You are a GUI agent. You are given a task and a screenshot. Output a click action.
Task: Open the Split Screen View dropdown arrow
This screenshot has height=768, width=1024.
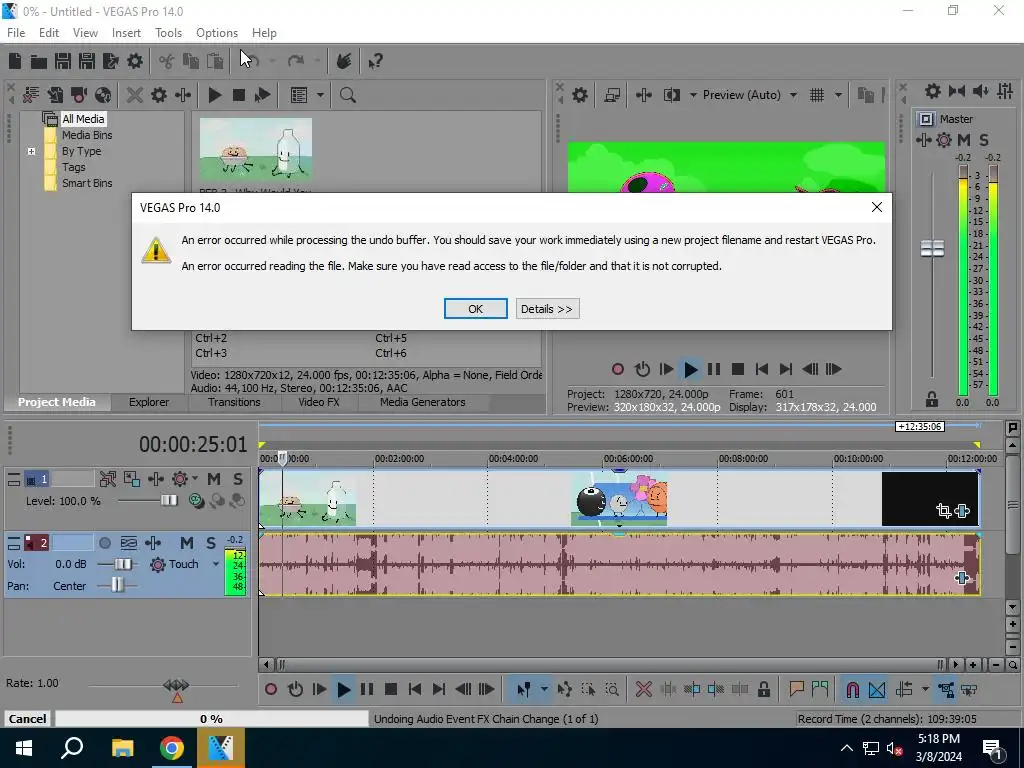tap(693, 95)
